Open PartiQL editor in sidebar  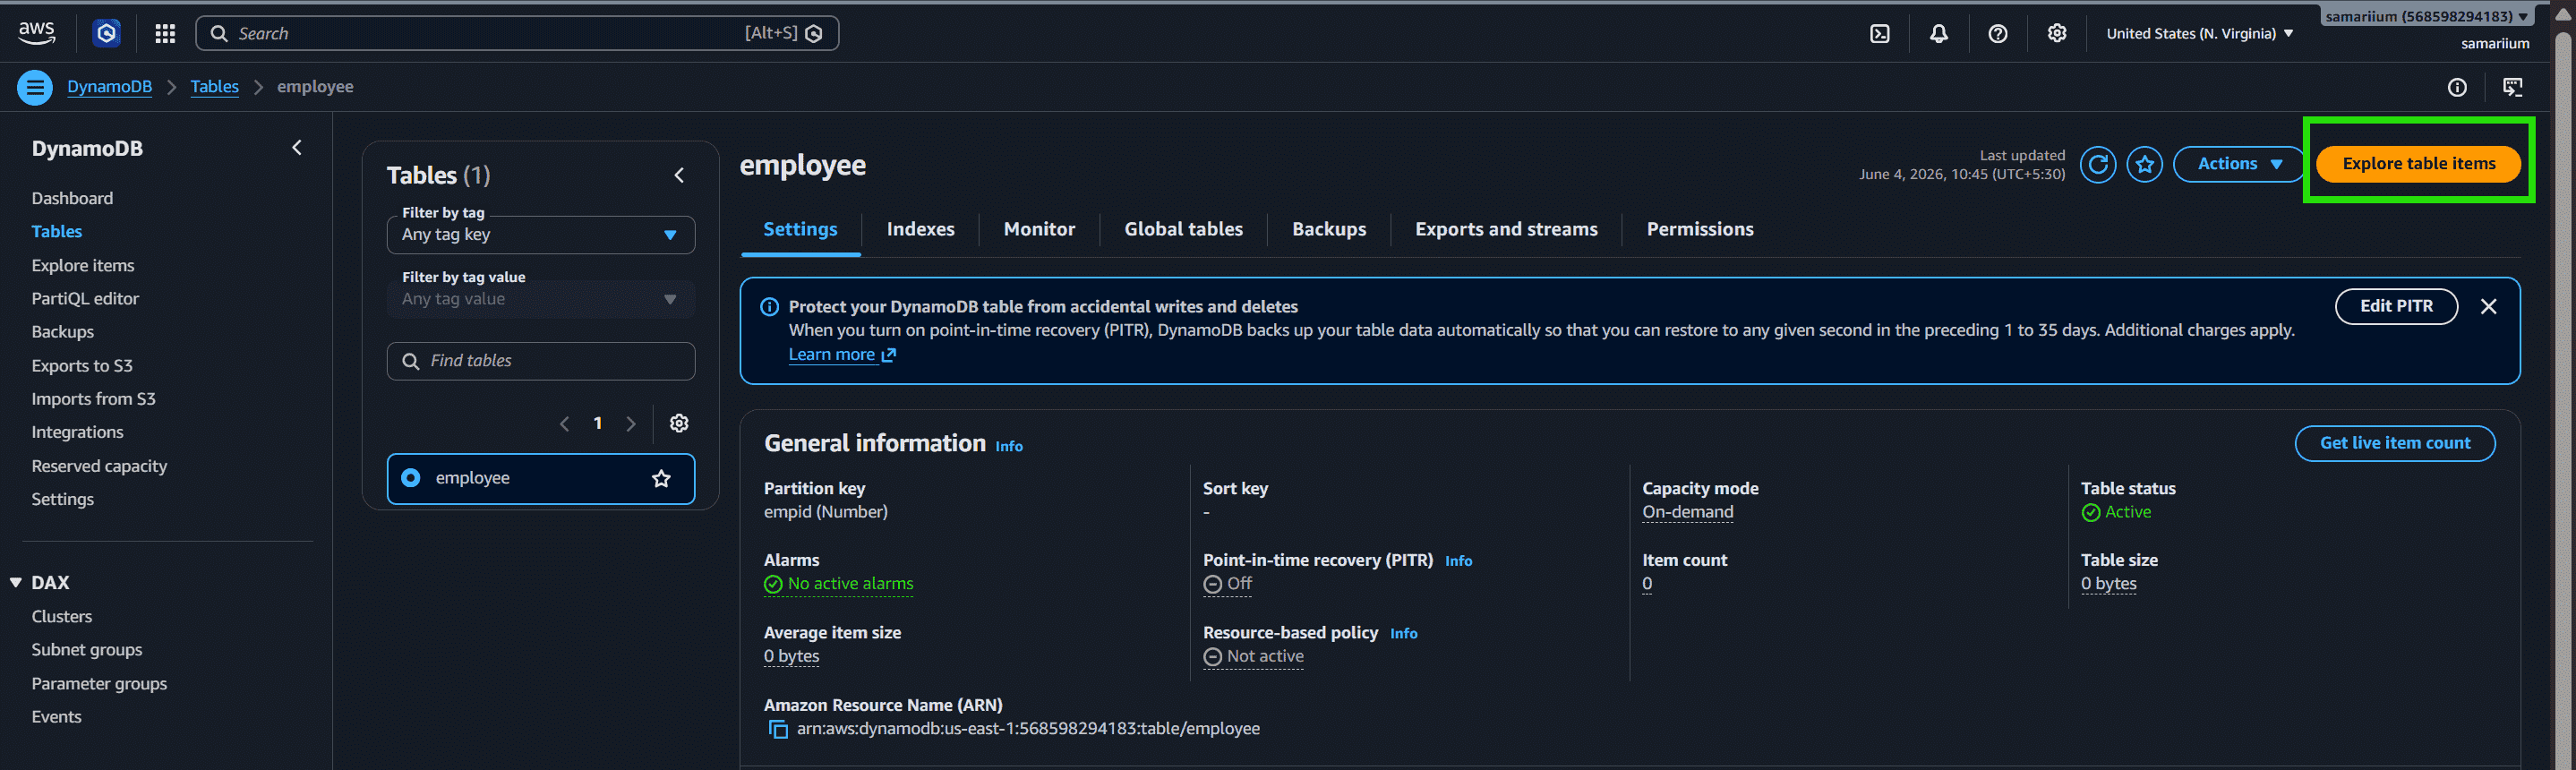(85, 299)
